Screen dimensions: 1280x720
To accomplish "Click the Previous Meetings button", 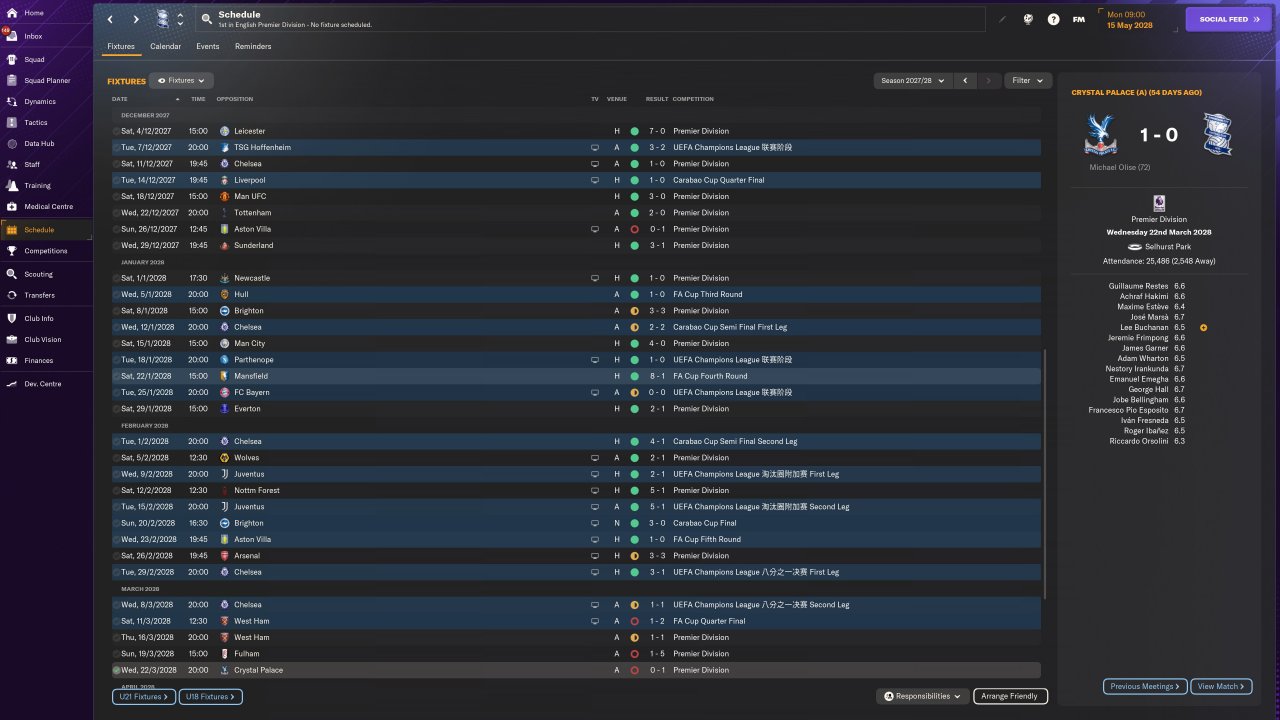I will pos(1146,686).
